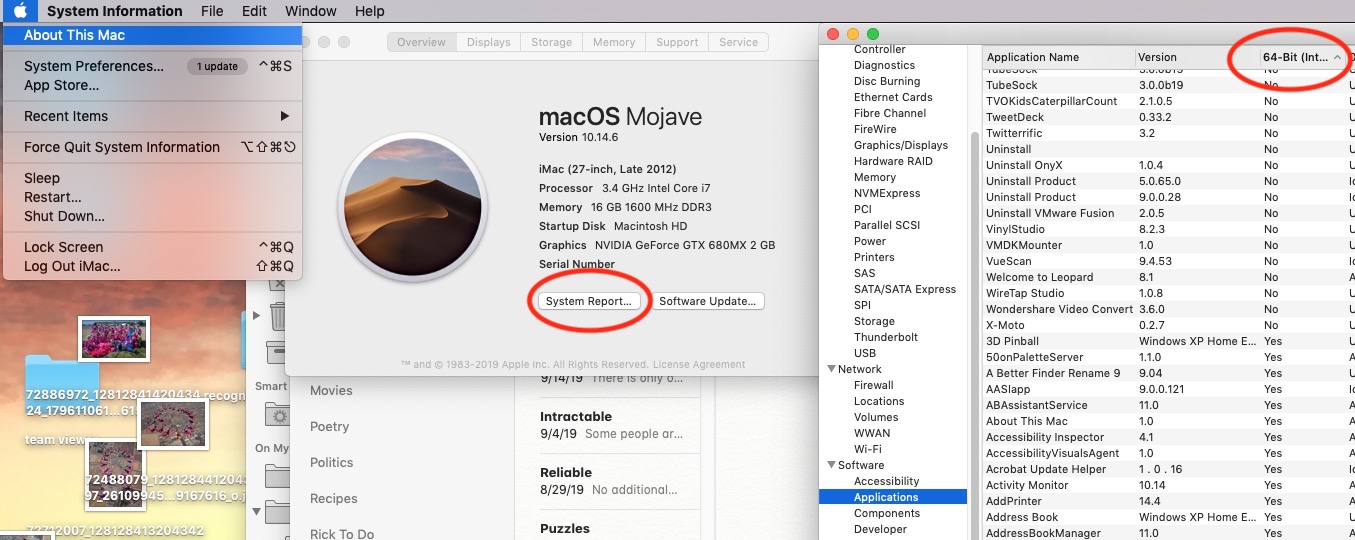The width and height of the screenshot is (1355, 540).
Task: Select the Politics folder
Action: (332, 462)
